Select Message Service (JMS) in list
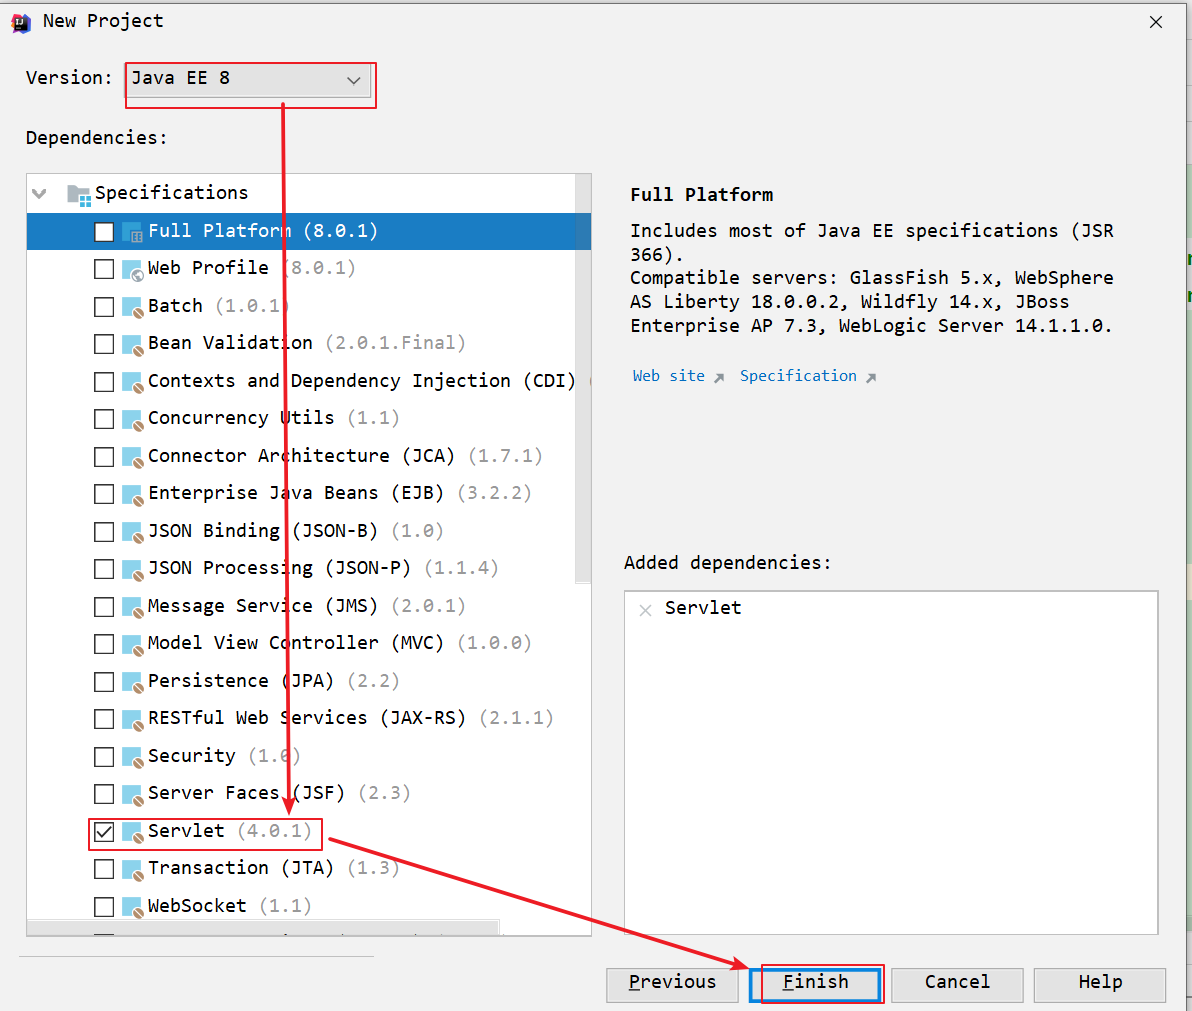Image resolution: width=1192 pixels, height=1011 pixels. coord(262,606)
